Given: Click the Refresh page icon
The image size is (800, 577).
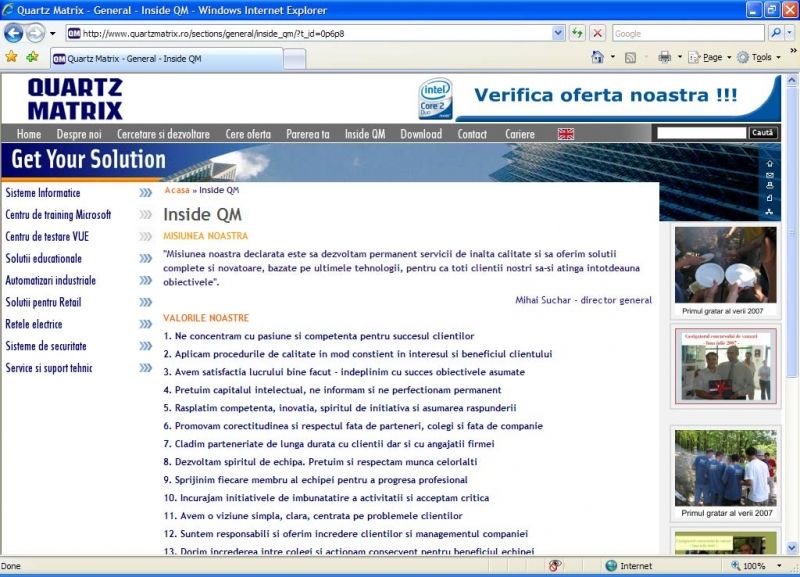Looking at the screenshot, I should [578, 33].
